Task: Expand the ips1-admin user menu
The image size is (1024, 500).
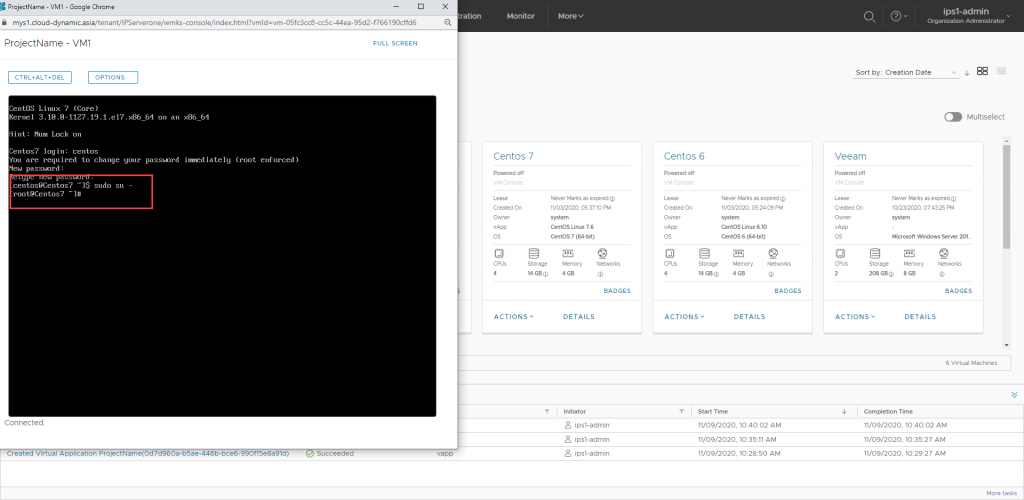Action: pyautogui.click(x=964, y=16)
